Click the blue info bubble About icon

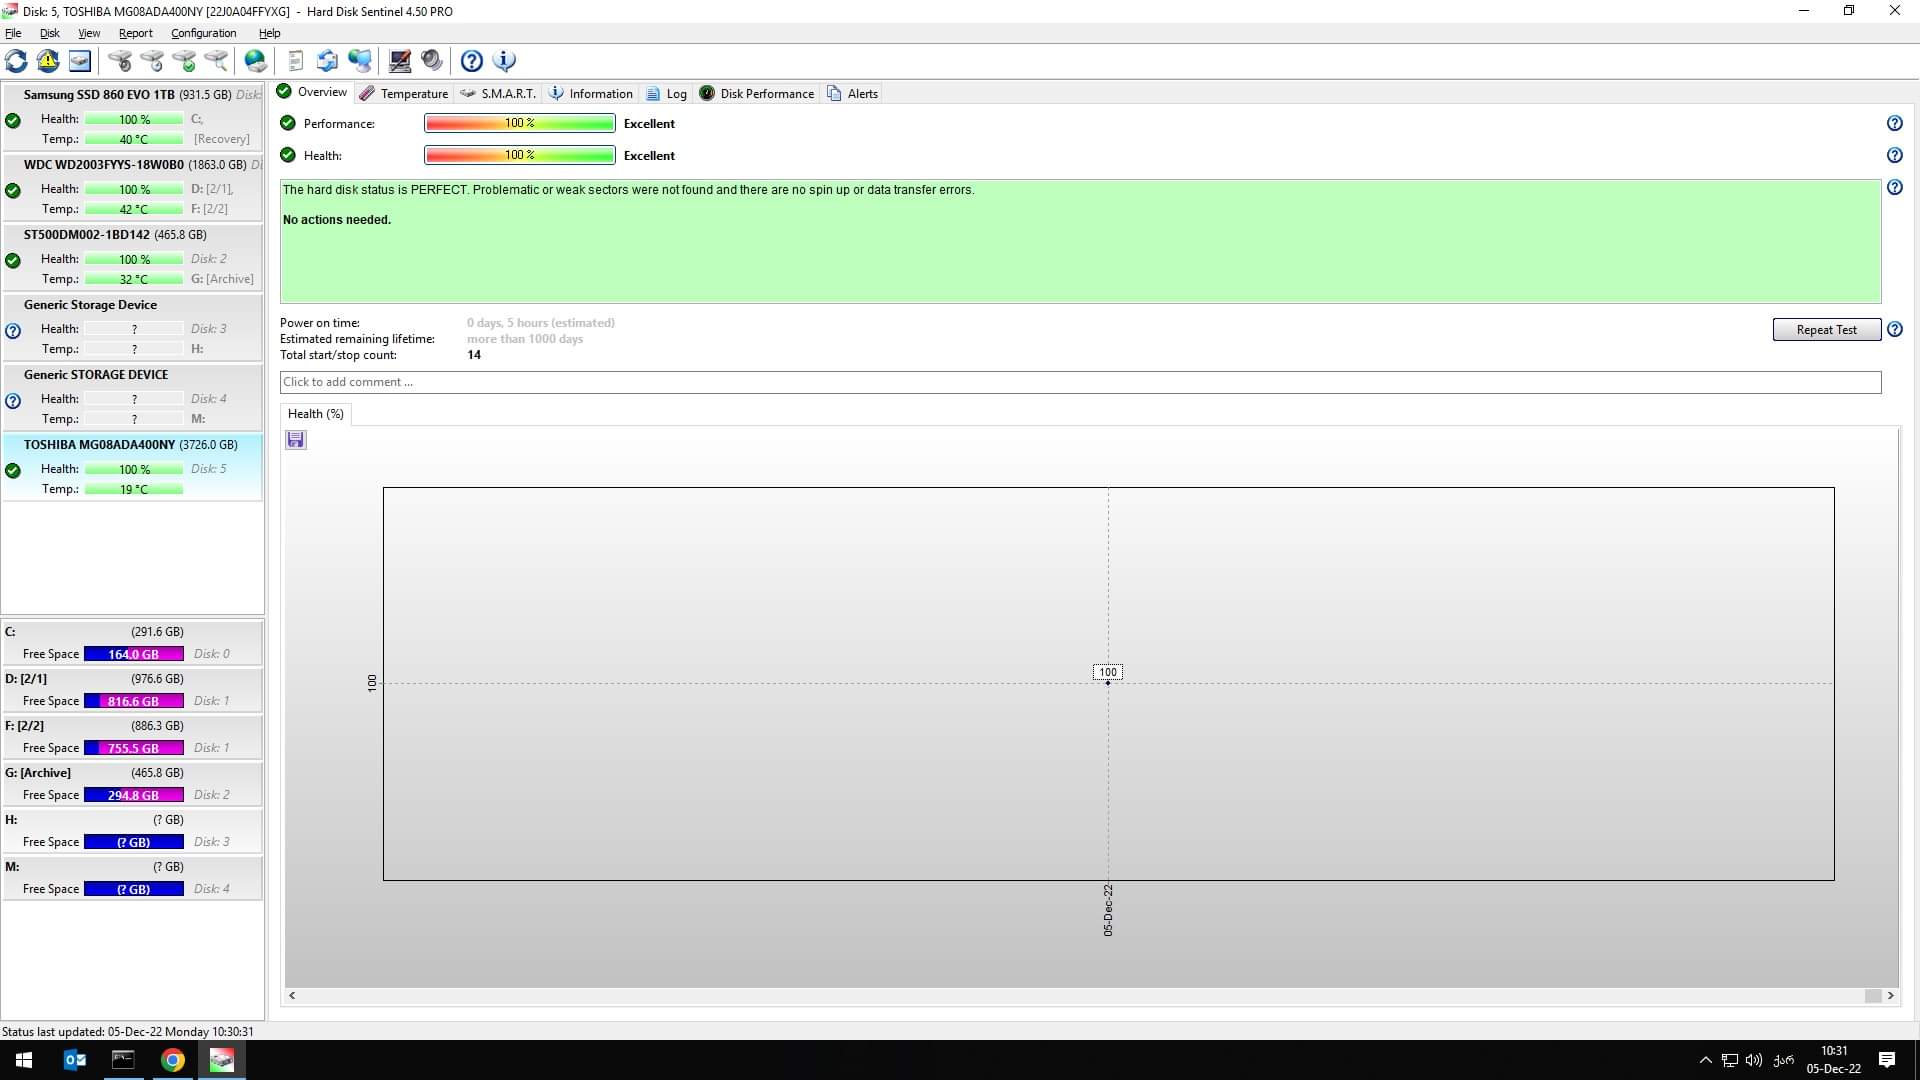click(x=505, y=61)
